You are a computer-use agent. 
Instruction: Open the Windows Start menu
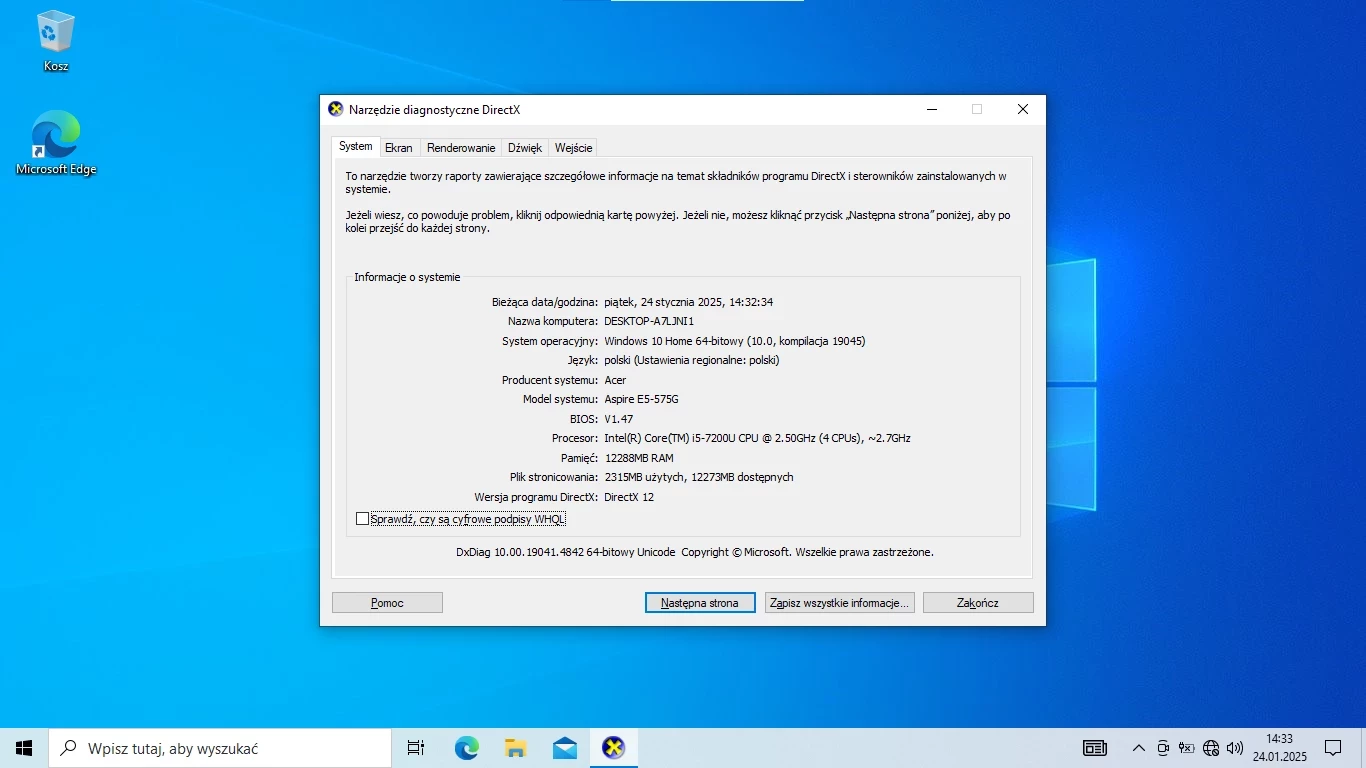24,748
